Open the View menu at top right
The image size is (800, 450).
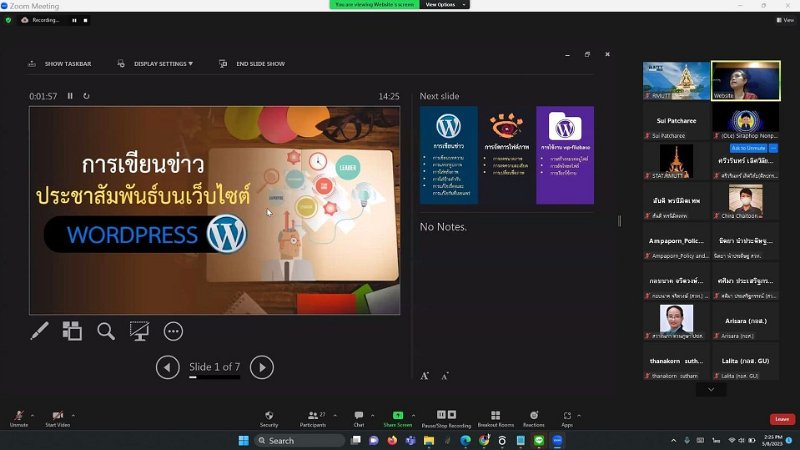point(785,20)
